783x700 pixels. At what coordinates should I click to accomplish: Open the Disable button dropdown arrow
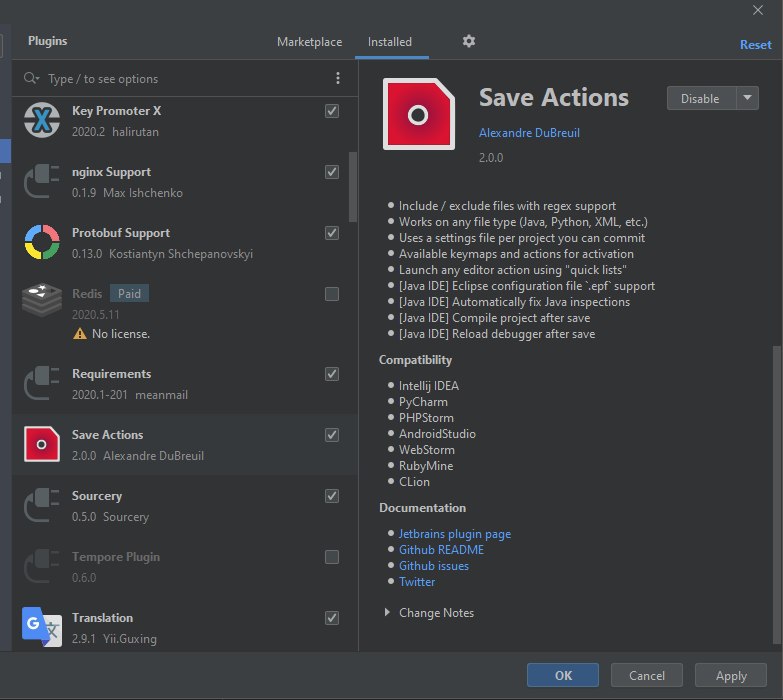[748, 98]
